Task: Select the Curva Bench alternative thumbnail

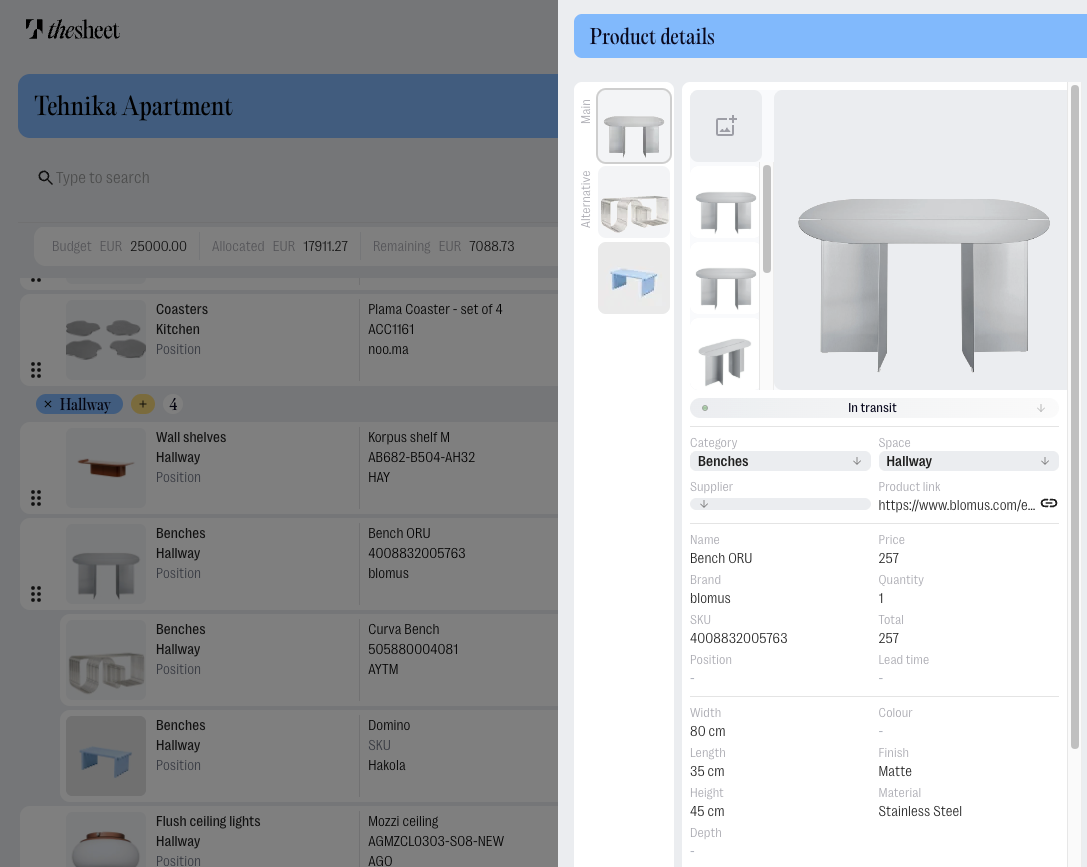Action: click(x=634, y=203)
